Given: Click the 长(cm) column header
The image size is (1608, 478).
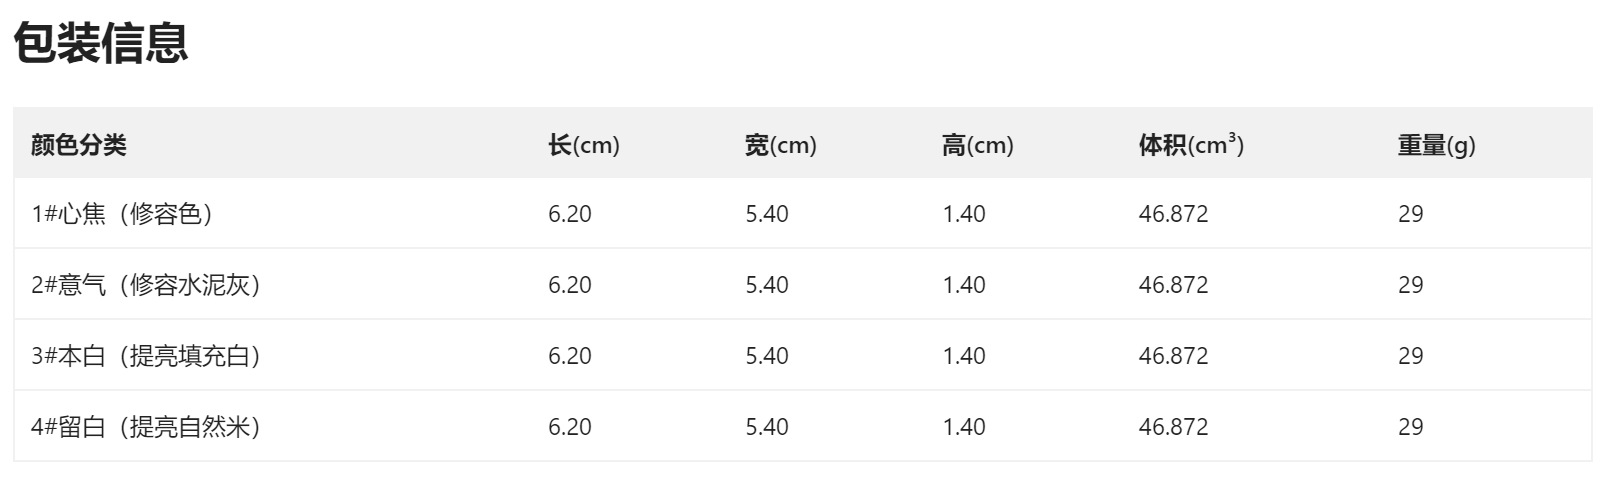Looking at the screenshot, I should tap(584, 145).
